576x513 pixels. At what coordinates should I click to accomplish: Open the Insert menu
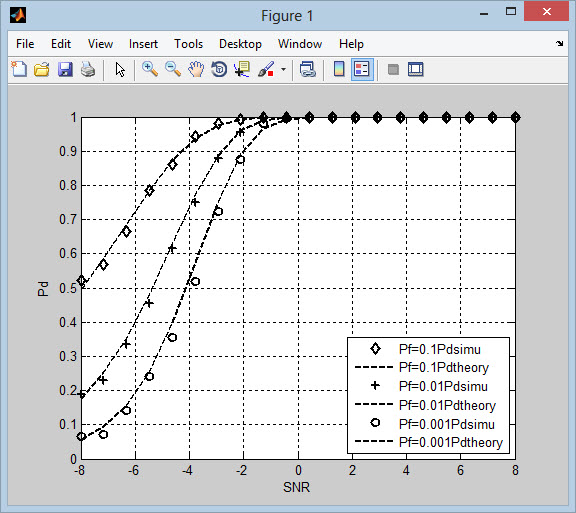[x=143, y=44]
